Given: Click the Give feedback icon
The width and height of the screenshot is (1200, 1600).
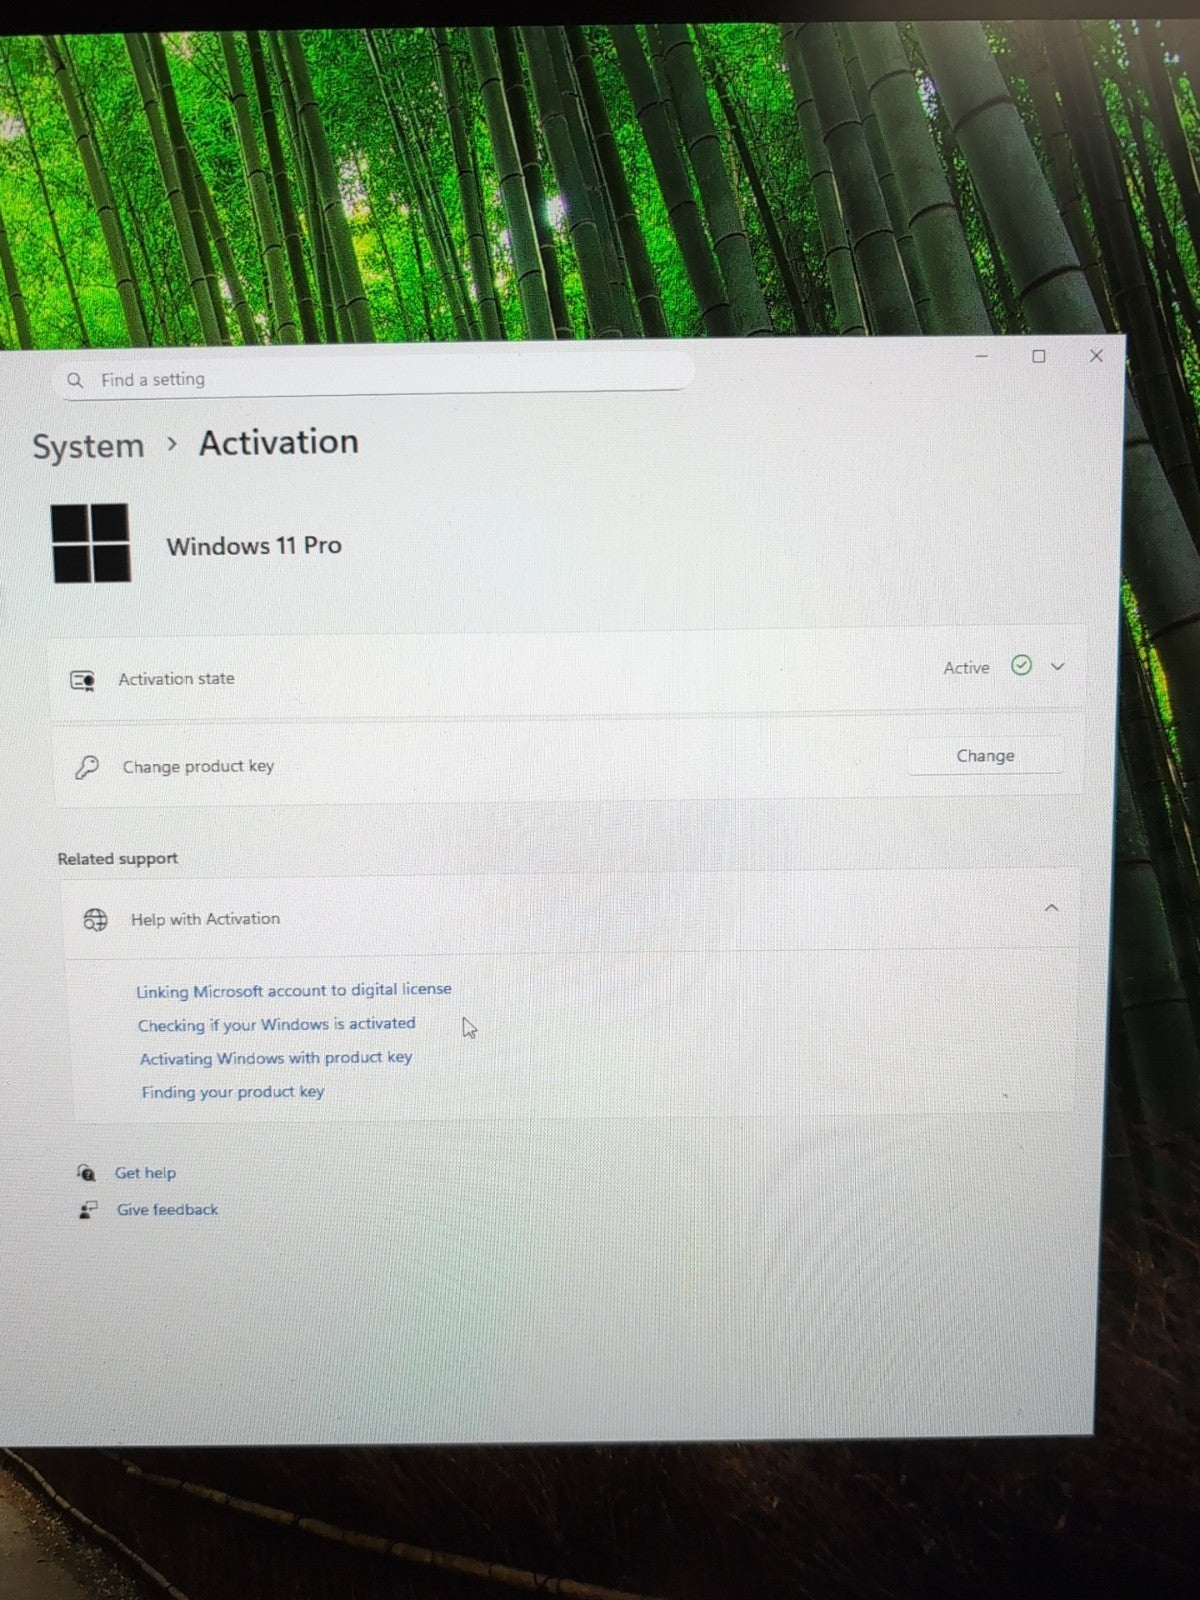Looking at the screenshot, I should [88, 1210].
